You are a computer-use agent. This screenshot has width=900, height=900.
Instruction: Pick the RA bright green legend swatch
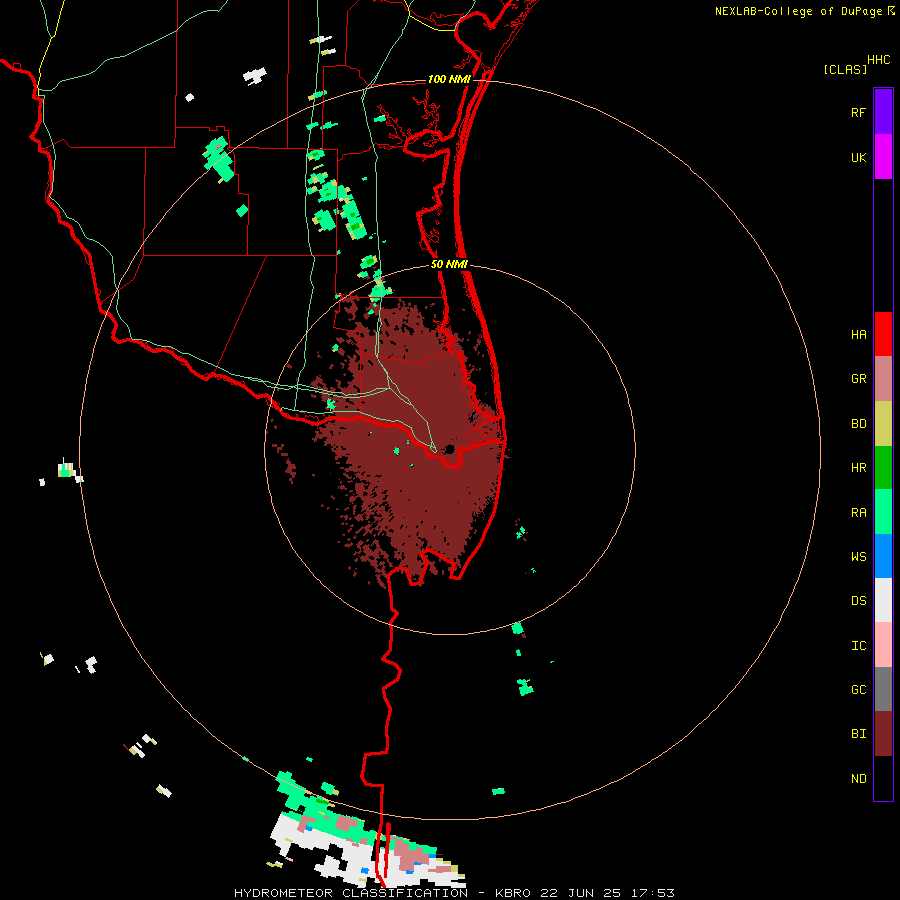click(x=883, y=512)
